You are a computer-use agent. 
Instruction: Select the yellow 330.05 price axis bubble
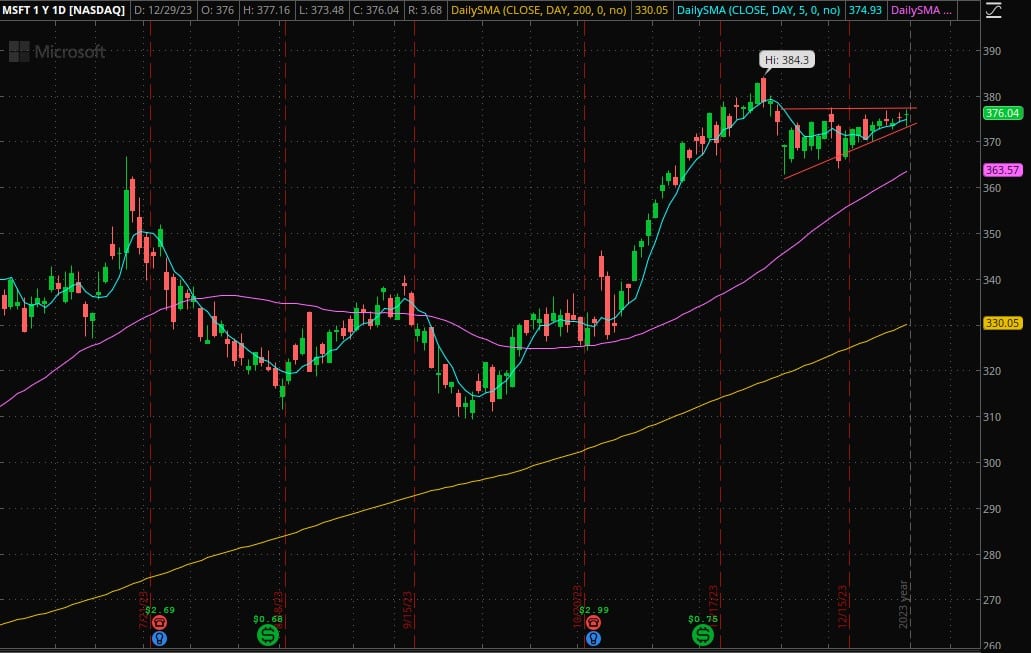pyautogui.click(x=1002, y=323)
